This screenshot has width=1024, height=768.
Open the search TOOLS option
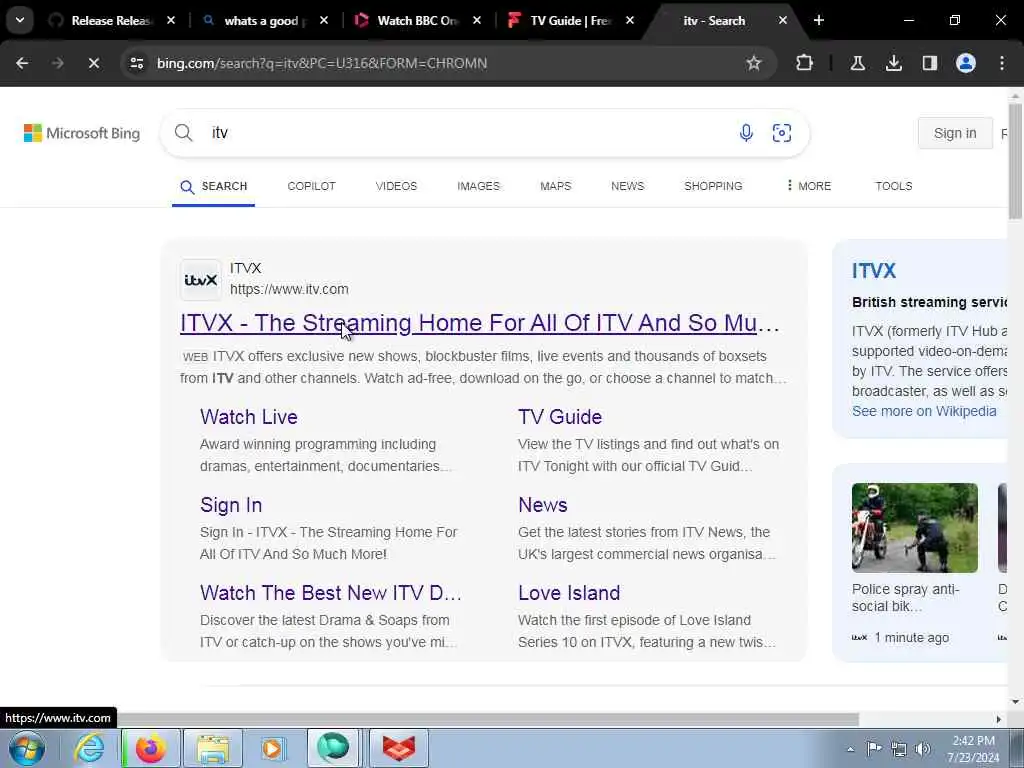[893, 187]
